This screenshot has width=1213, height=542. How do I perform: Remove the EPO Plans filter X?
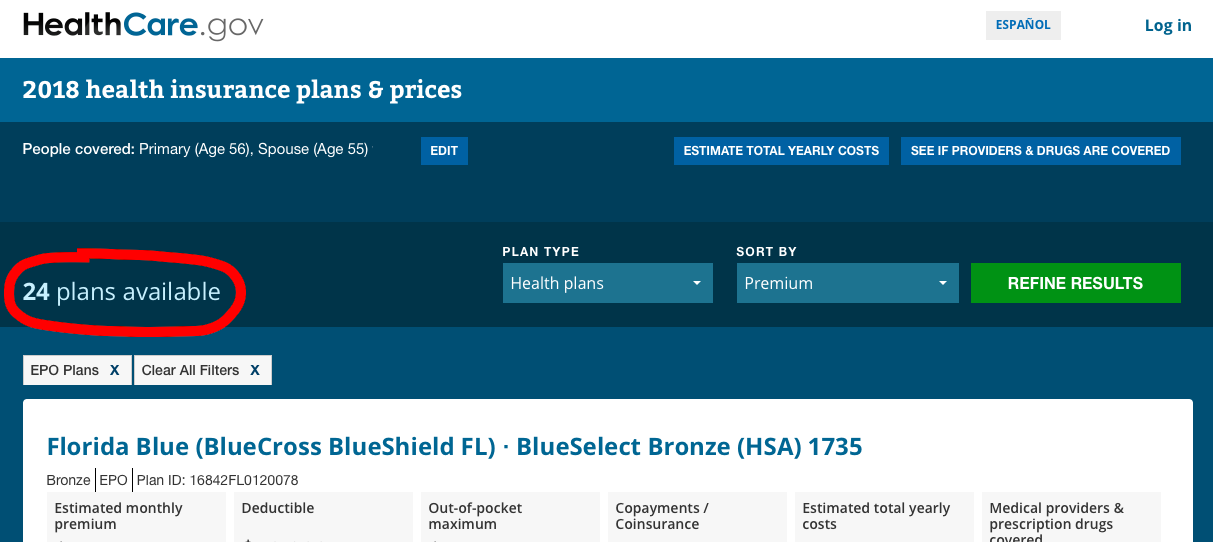pyautogui.click(x=114, y=370)
